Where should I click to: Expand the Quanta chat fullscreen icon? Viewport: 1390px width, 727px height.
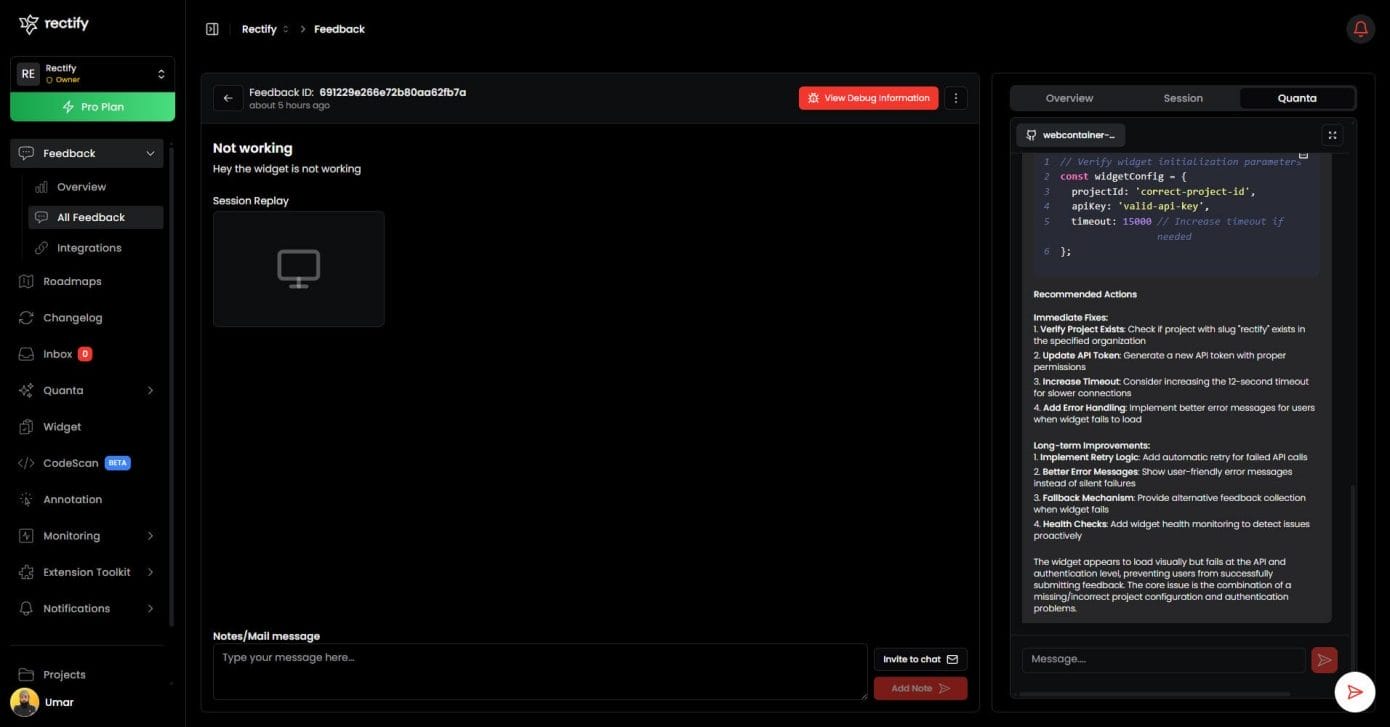(1332, 135)
